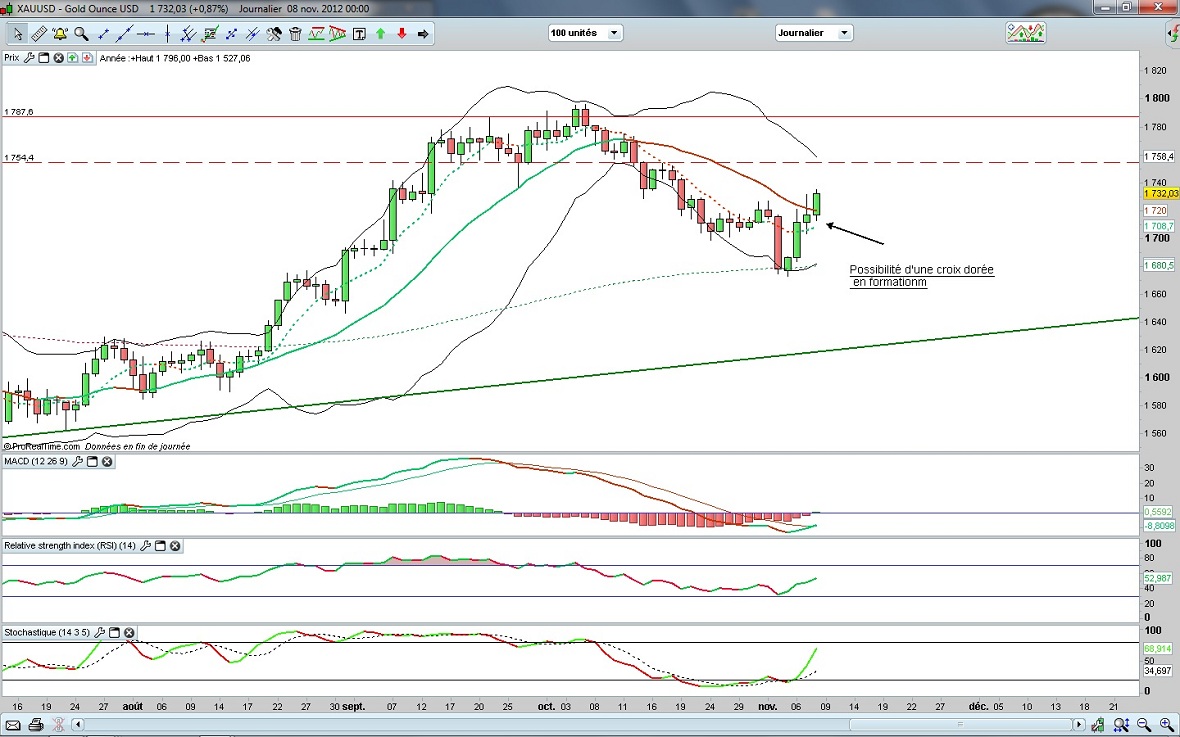This screenshot has height=737, width=1180.
Task: Select the ruler measurement tool
Action: pyautogui.click(x=38, y=34)
